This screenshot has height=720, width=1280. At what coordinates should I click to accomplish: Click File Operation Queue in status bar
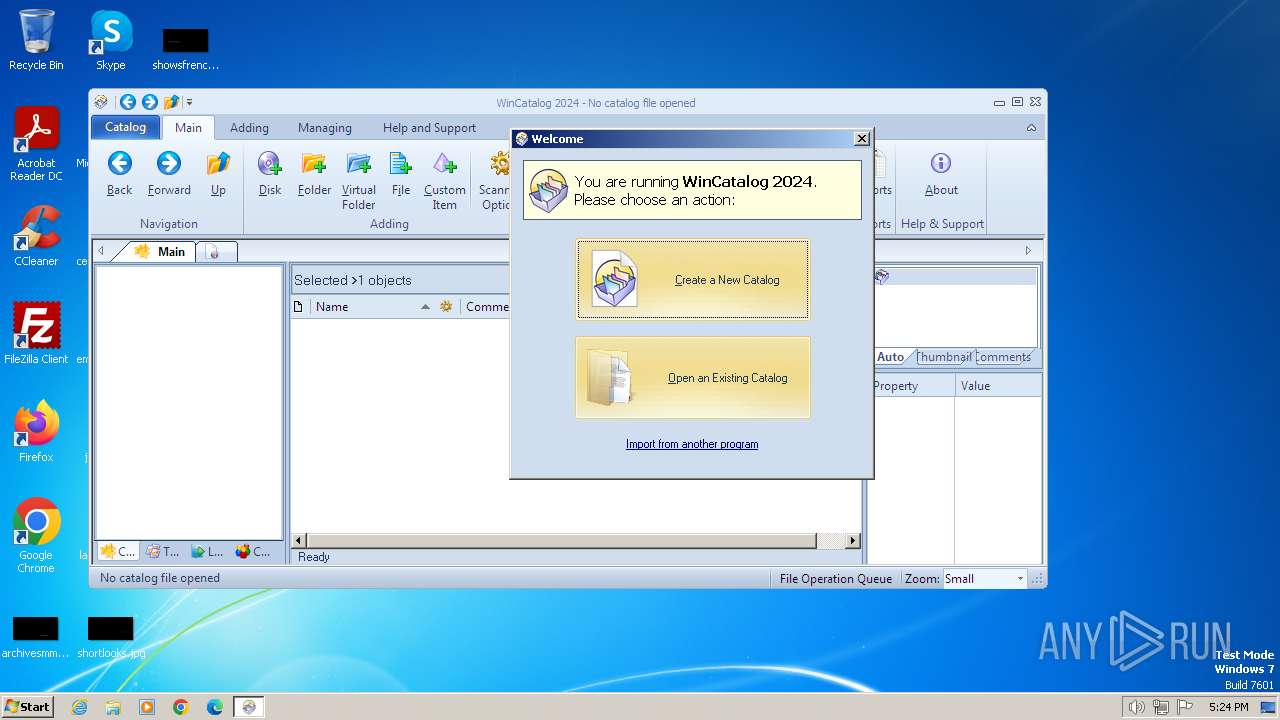836,578
